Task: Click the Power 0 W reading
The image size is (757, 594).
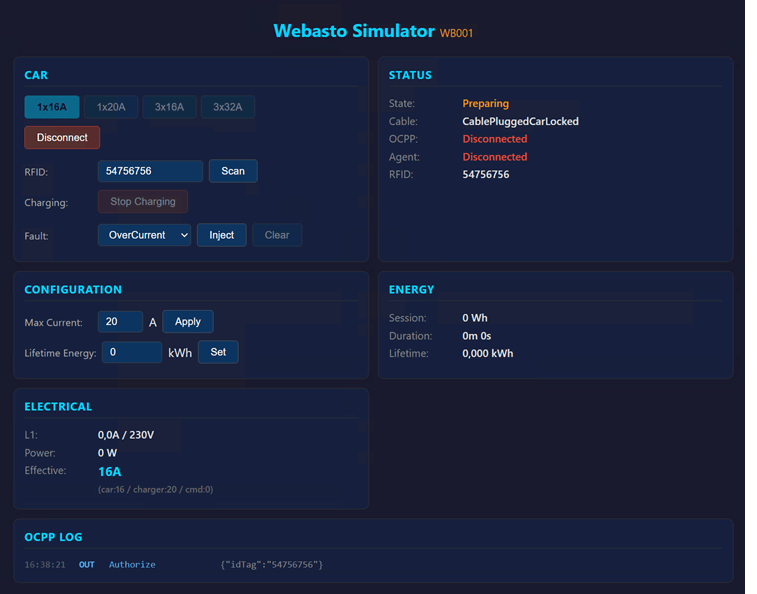Action: pyautogui.click(x=107, y=453)
